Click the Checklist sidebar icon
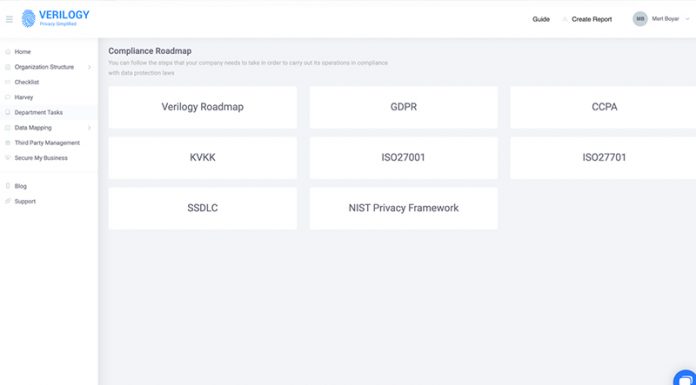696x385 pixels. (x=8, y=82)
